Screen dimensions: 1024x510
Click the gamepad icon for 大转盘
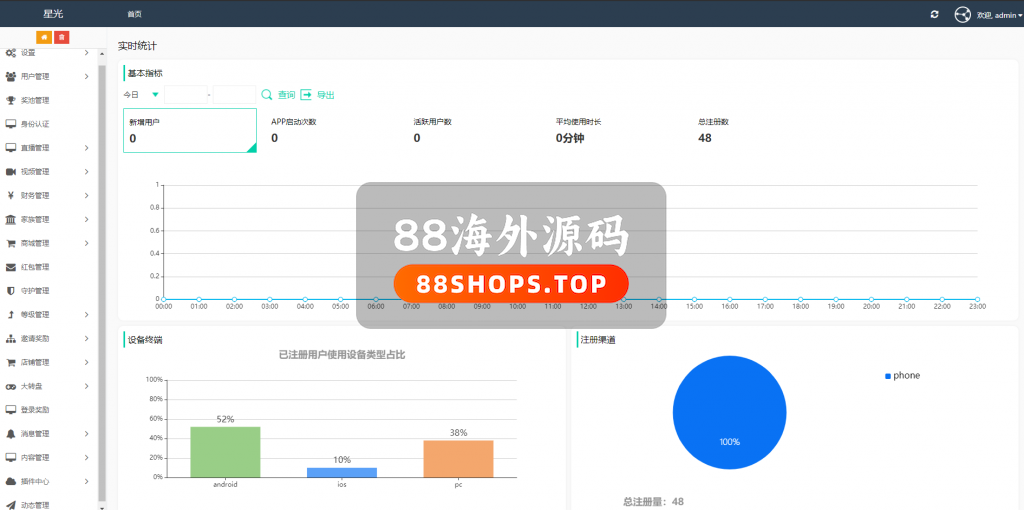click(x=11, y=386)
